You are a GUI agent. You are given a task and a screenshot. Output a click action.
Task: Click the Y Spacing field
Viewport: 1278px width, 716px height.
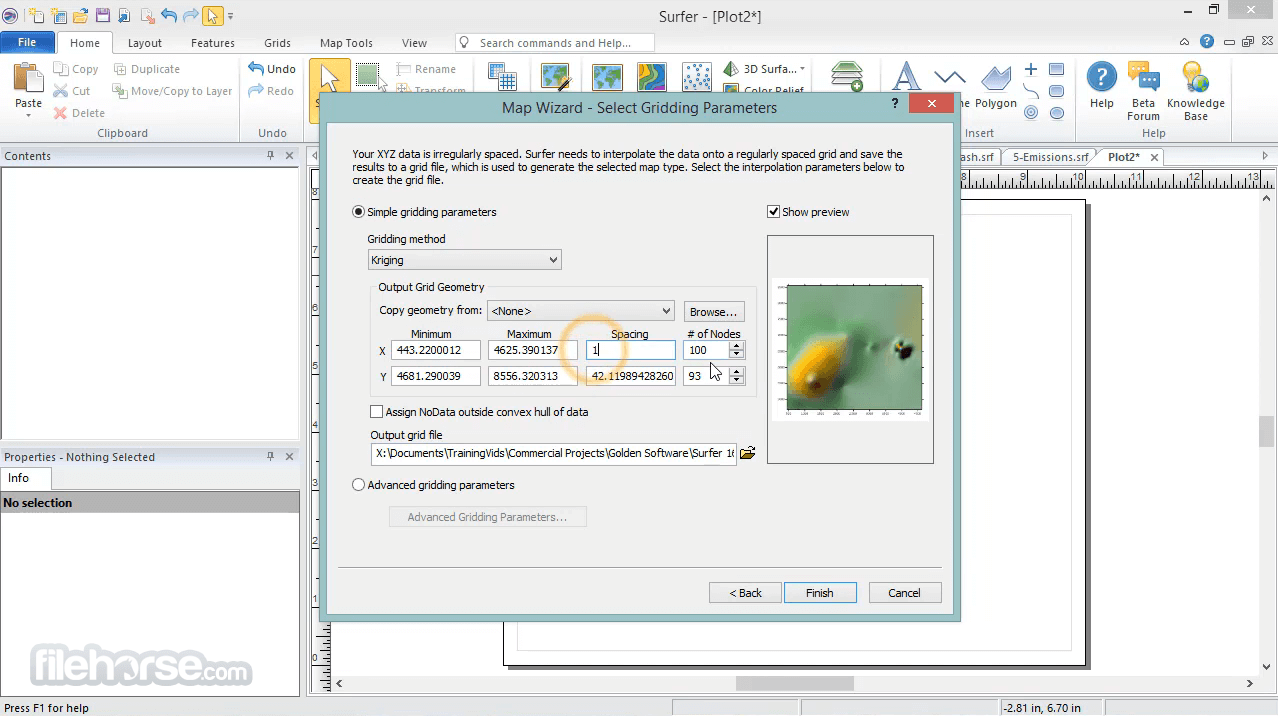(x=631, y=376)
